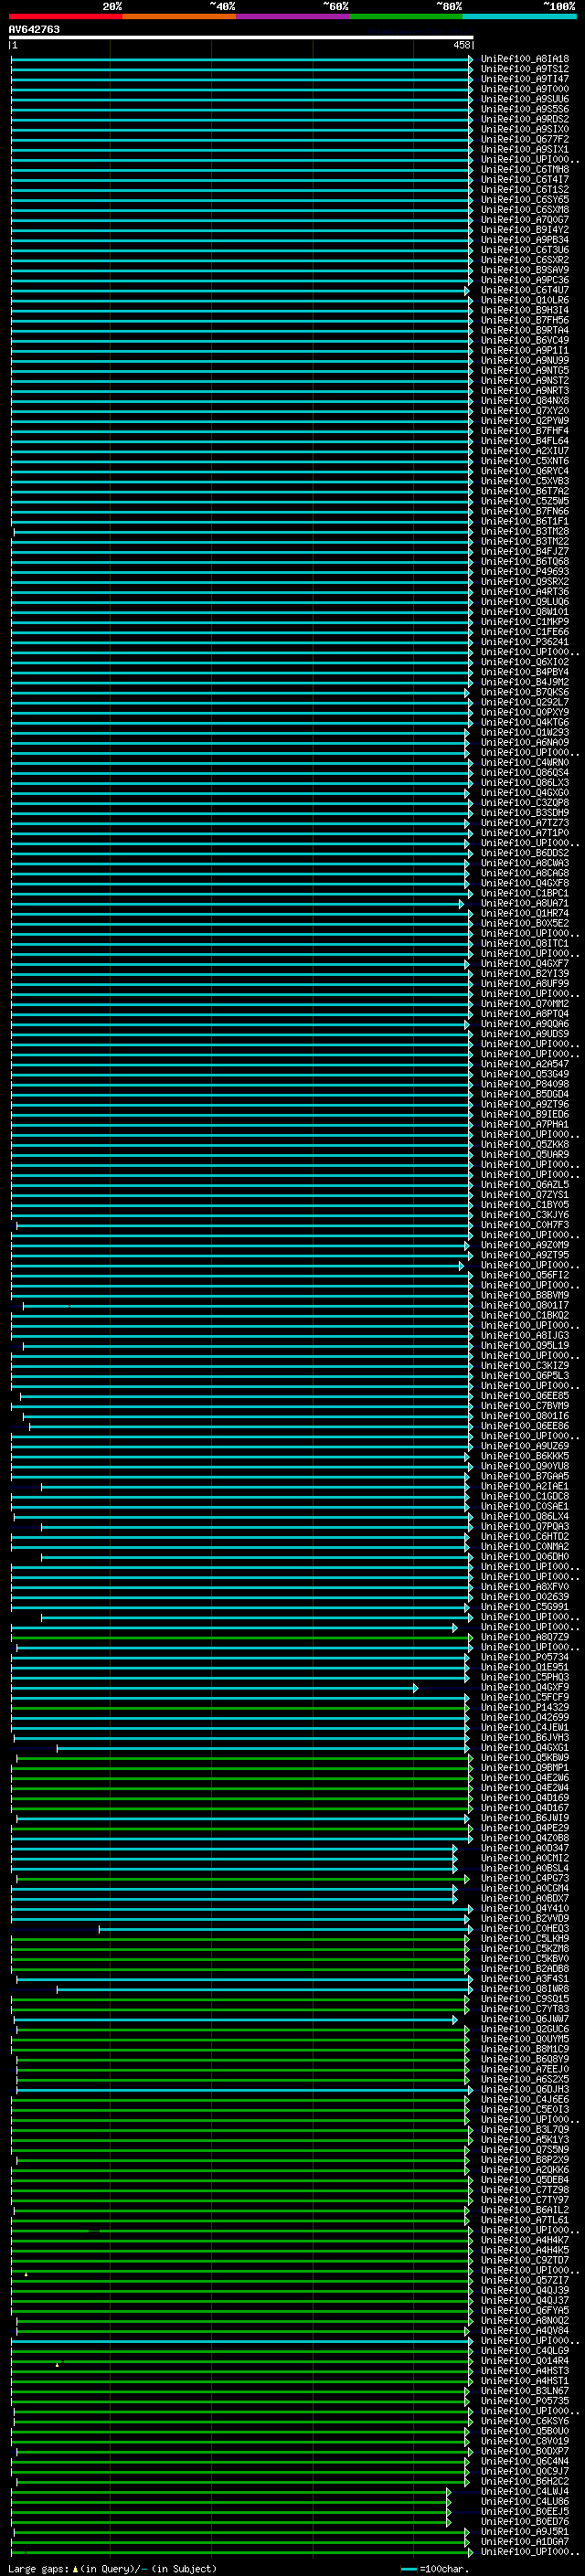Select the UniRef100_B6VC49 label
This screenshot has height=2576, width=585.
coord(525,340)
